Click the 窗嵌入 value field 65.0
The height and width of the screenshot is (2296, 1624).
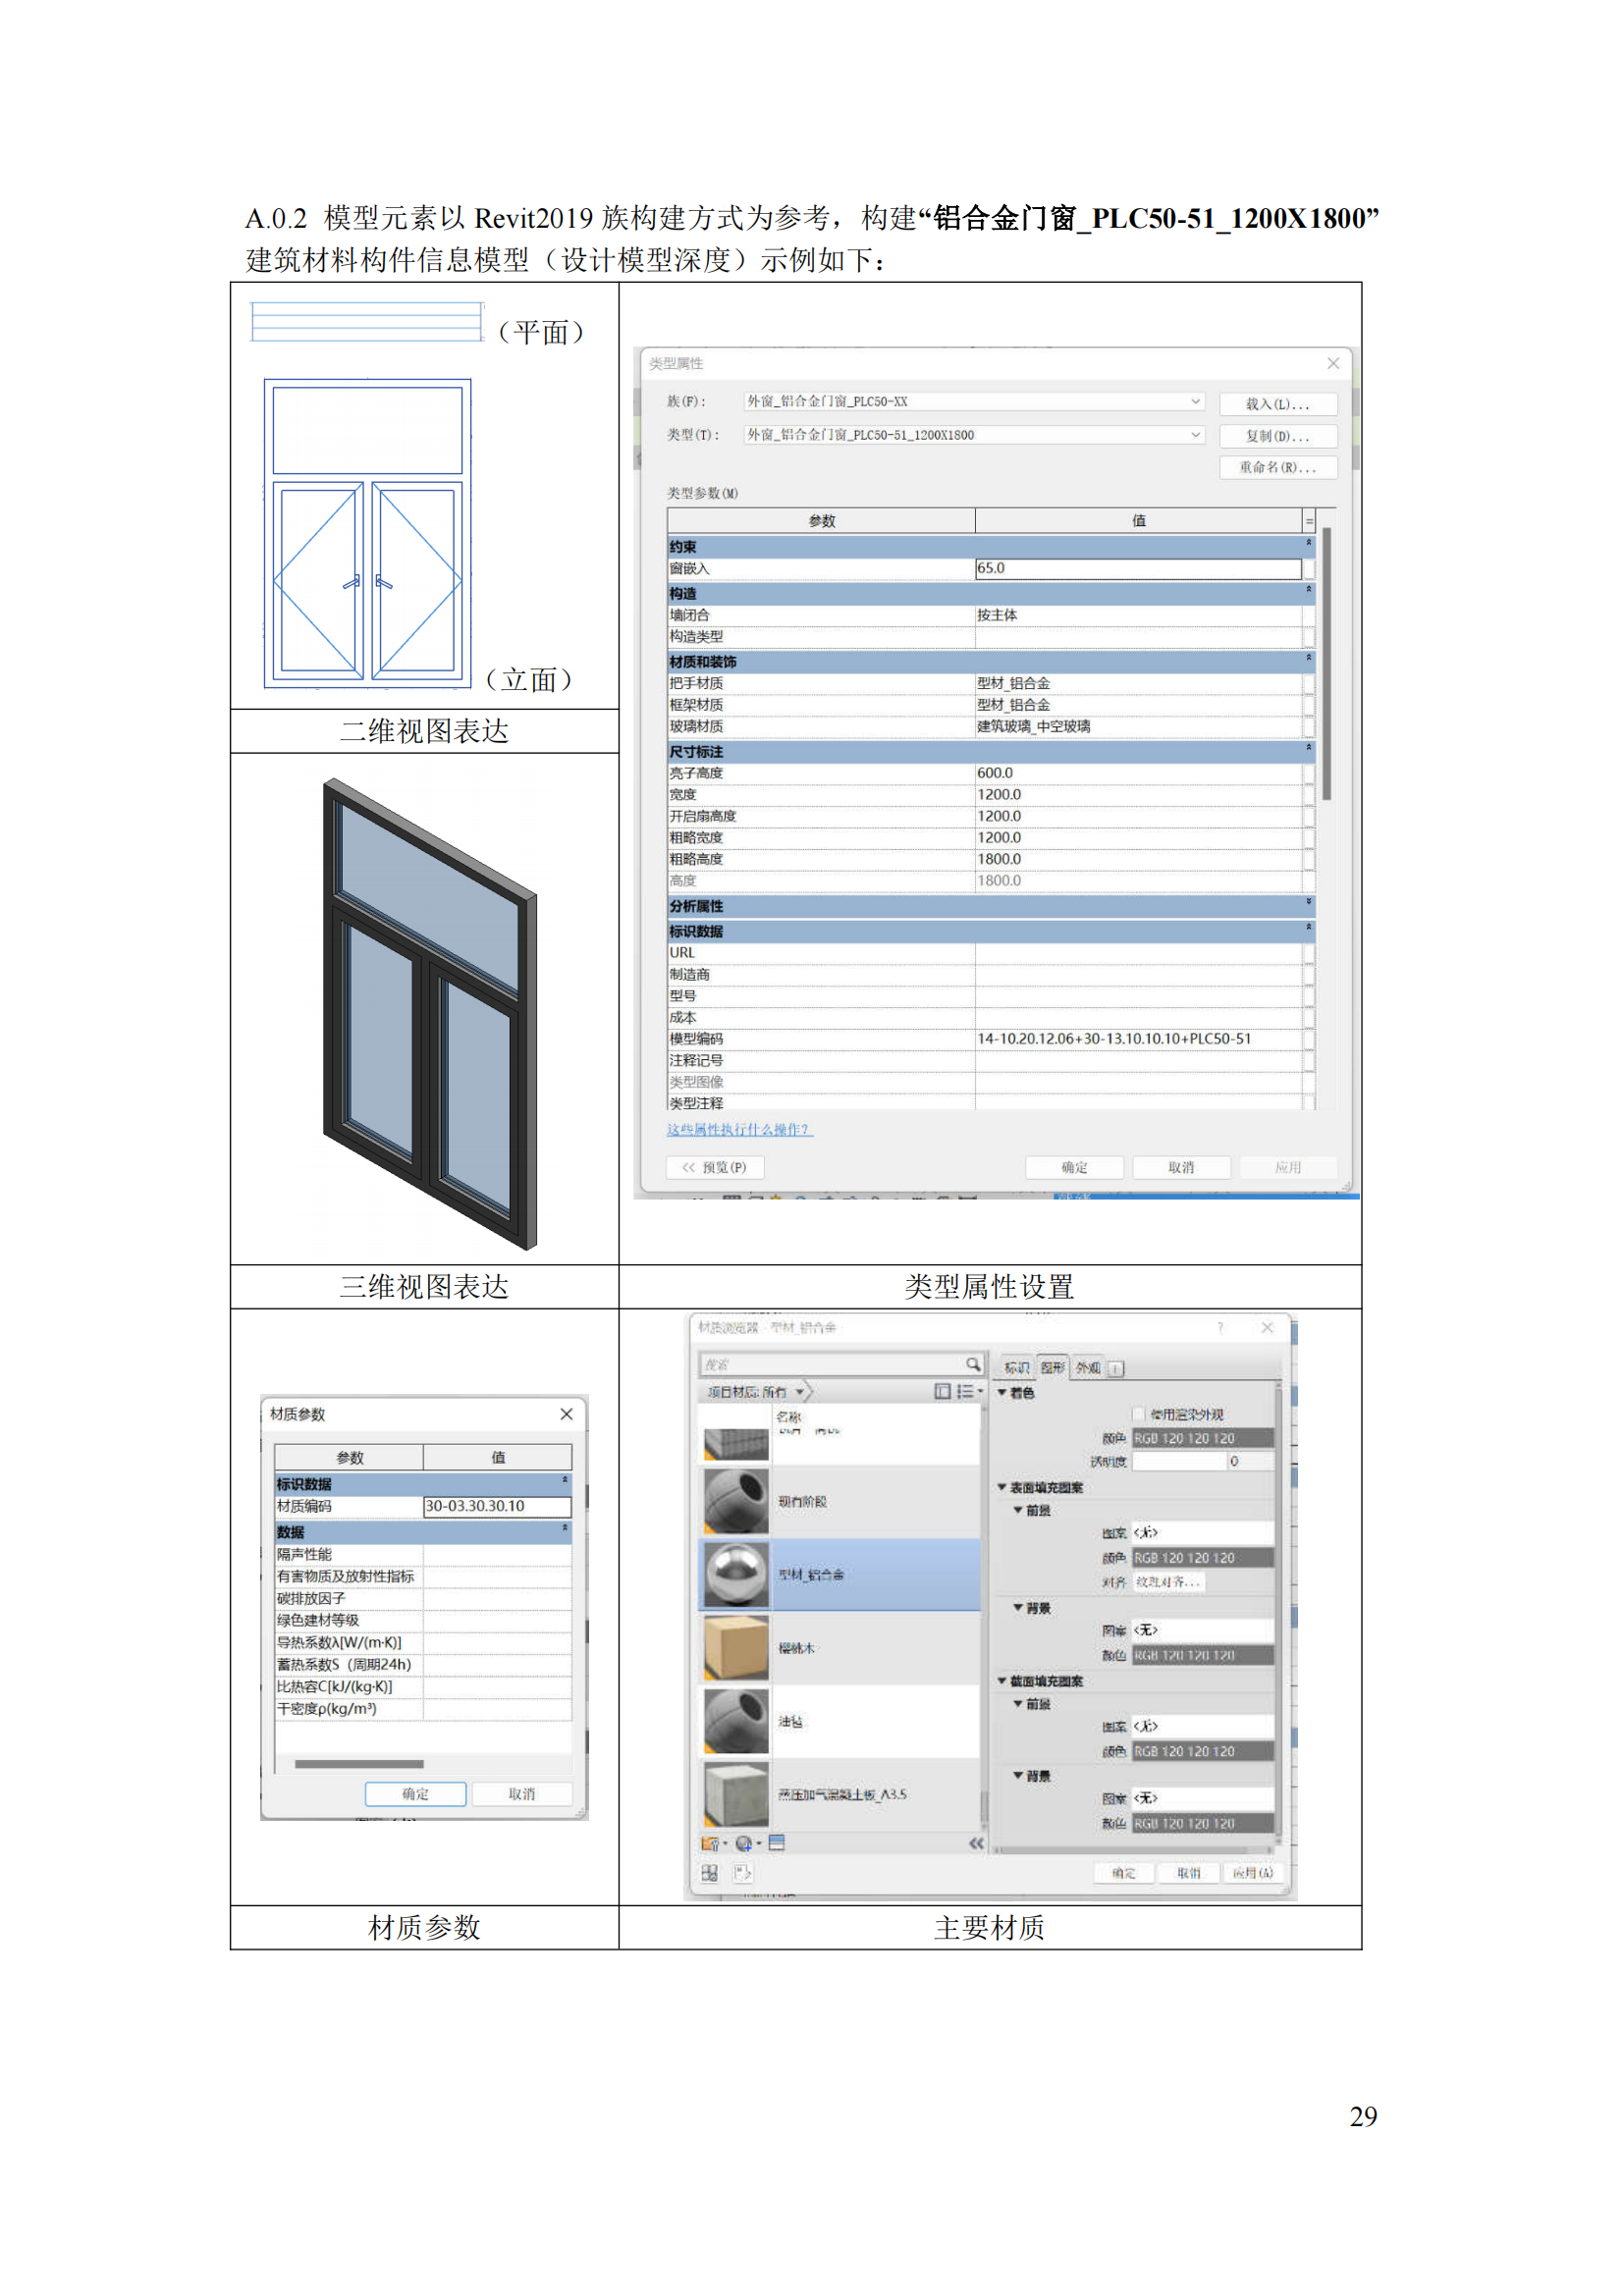(x=1138, y=568)
